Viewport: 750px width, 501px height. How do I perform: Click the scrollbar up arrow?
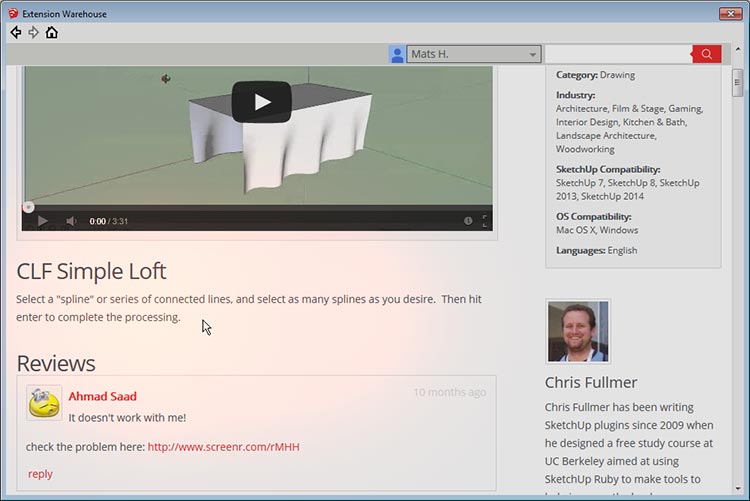pos(737,49)
